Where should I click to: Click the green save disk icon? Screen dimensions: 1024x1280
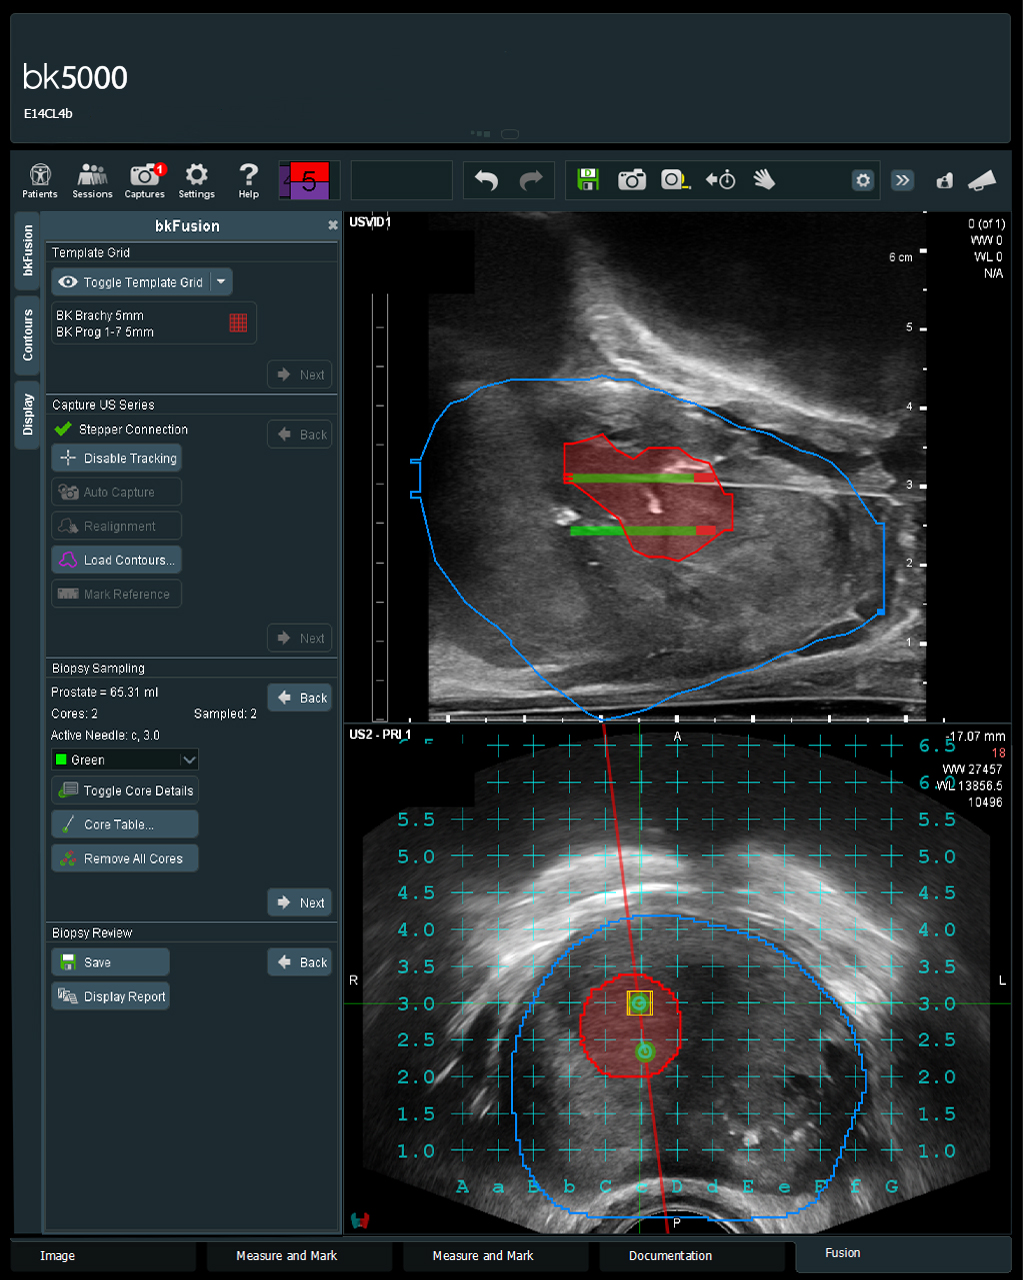(589, 180)
